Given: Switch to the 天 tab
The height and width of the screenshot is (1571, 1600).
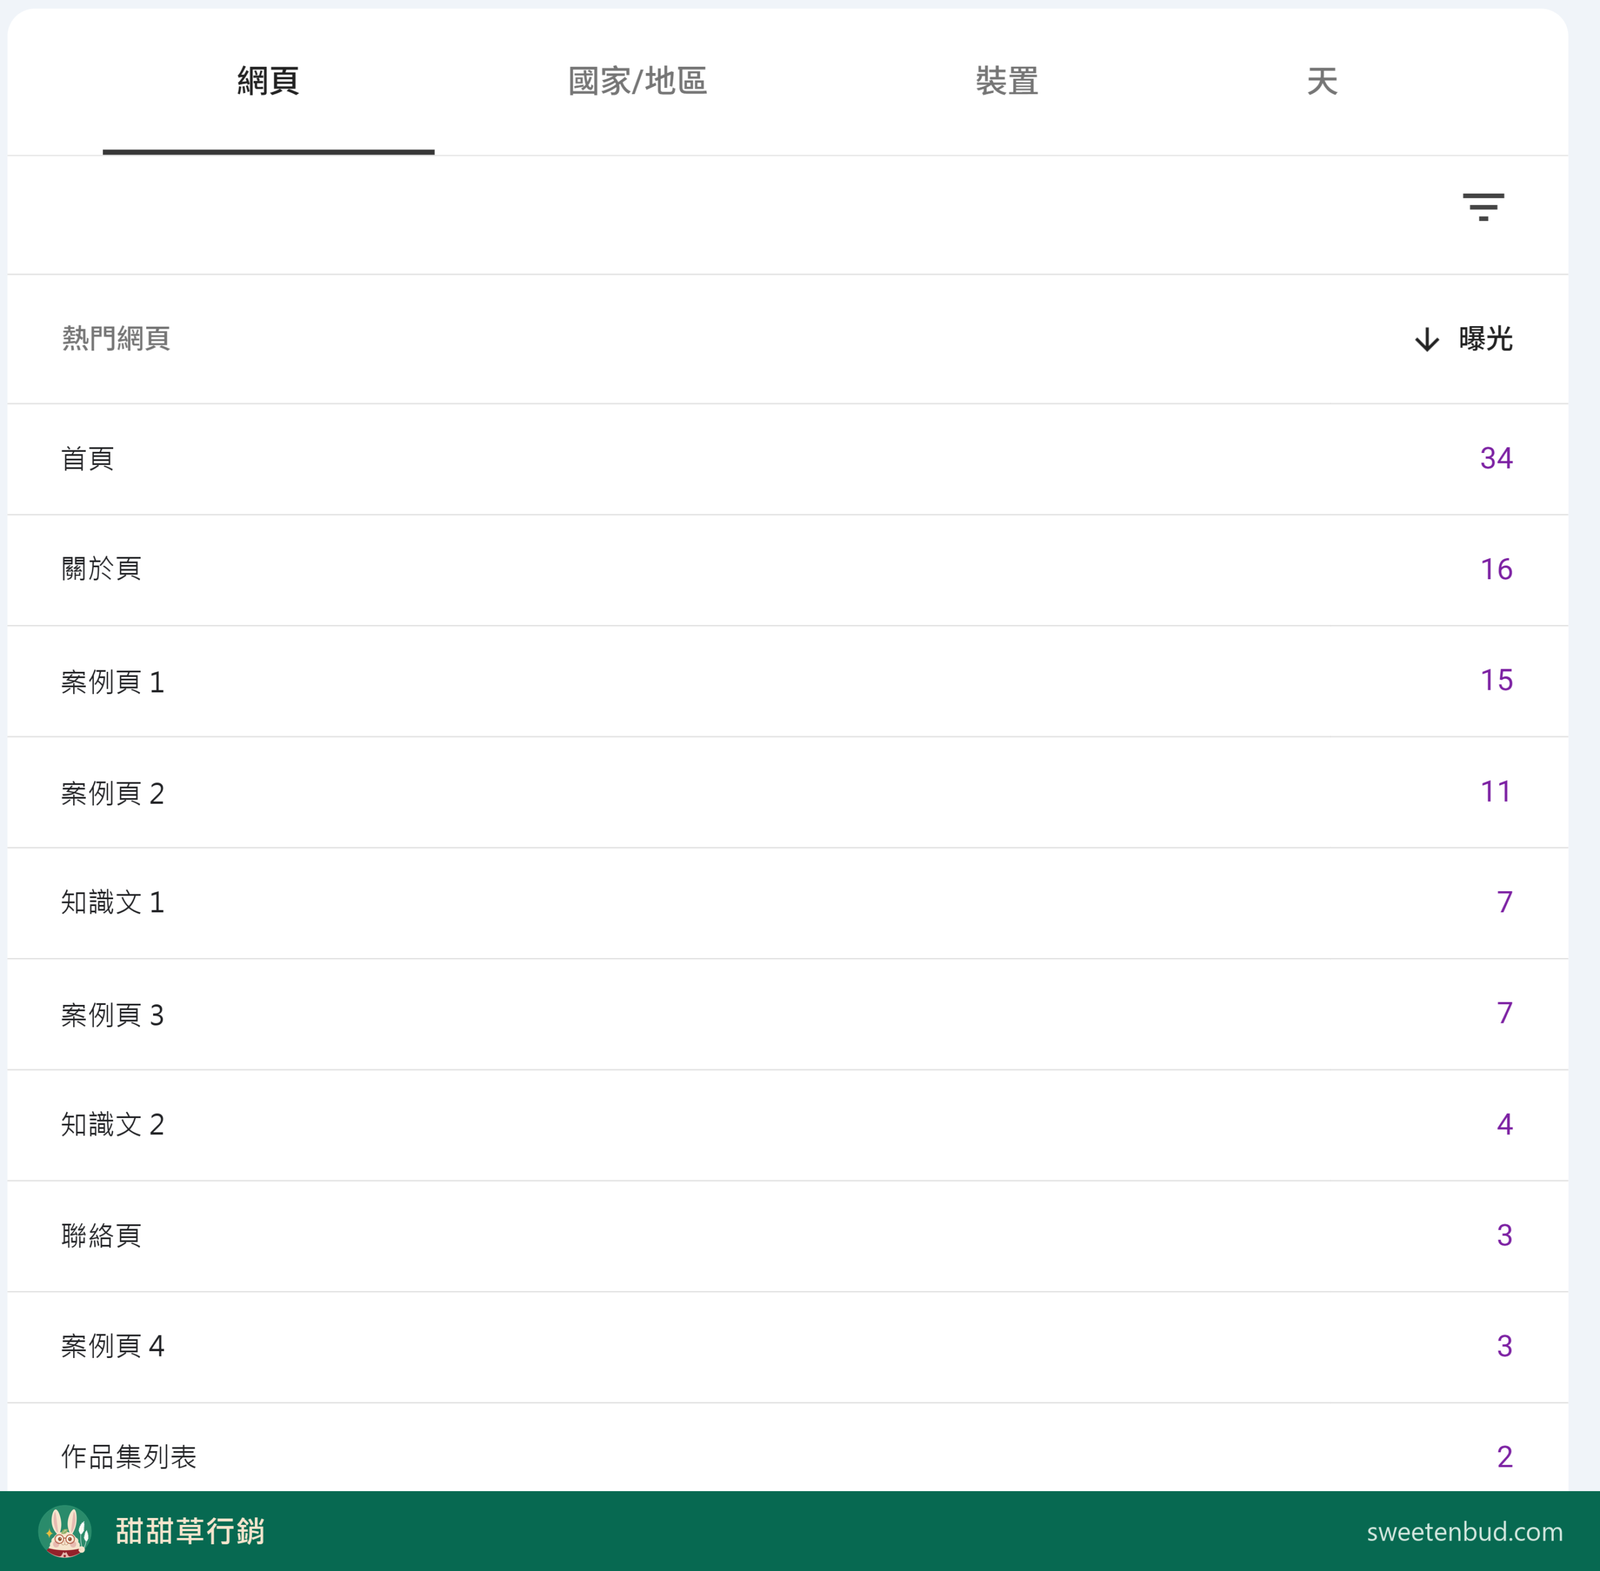Looking at the screenshot, I should 1322,82.
